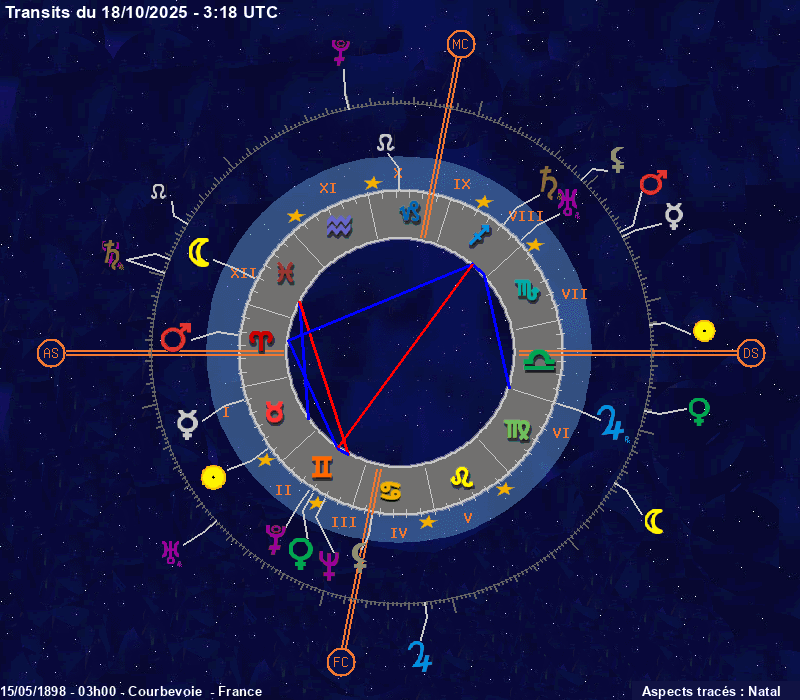This screenshot has width=800, height=700.
Task: Select the DS descendant marker circle
Action: (751, 353)
